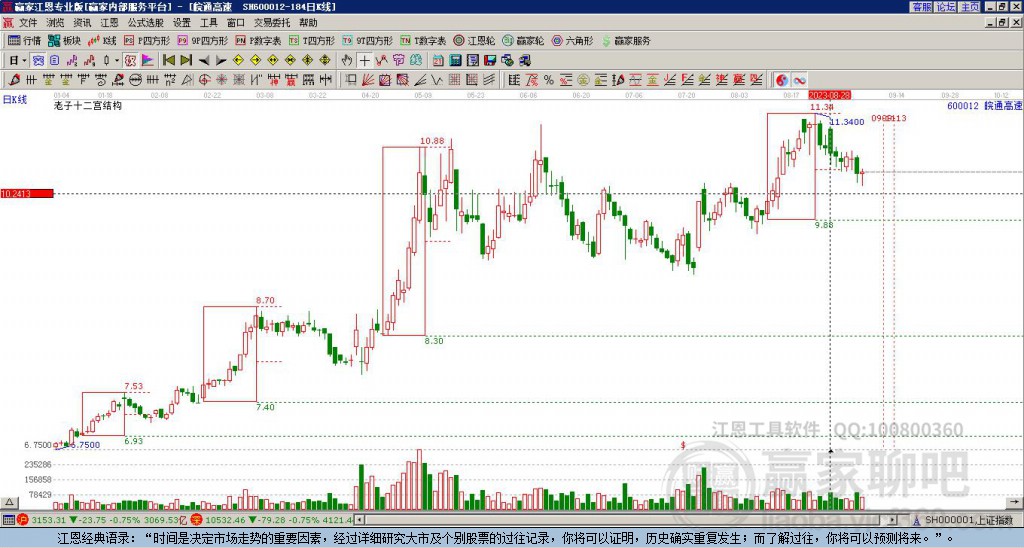The image size is (1024, 548).
Task: Click the 节 magenta toolbar icon
Action: [x=398, y=60]
